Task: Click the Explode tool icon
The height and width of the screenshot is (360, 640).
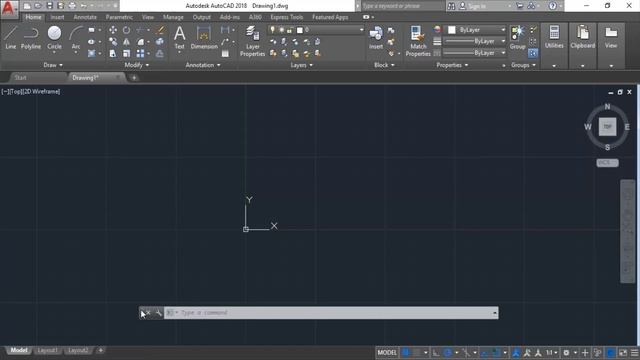Action: [x=160, y=42]
